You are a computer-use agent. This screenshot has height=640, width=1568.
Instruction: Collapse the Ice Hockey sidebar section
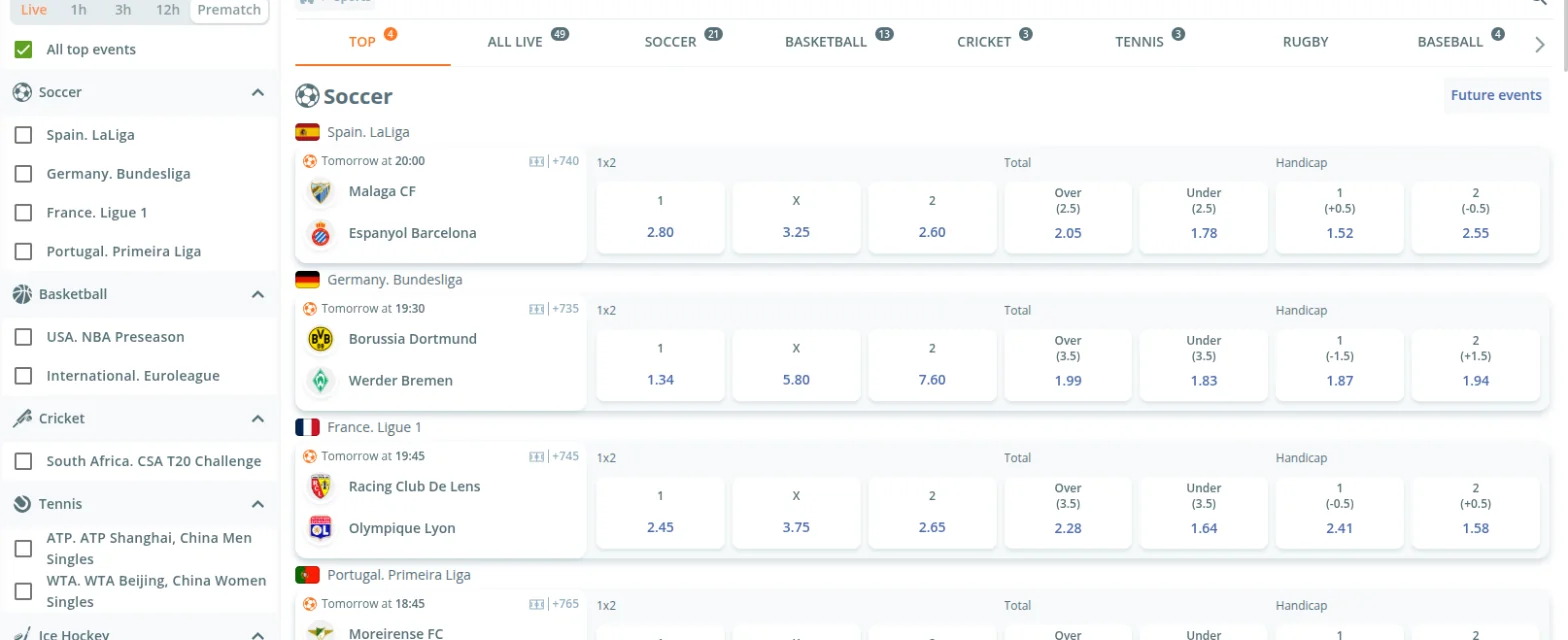tap(258, 634)
